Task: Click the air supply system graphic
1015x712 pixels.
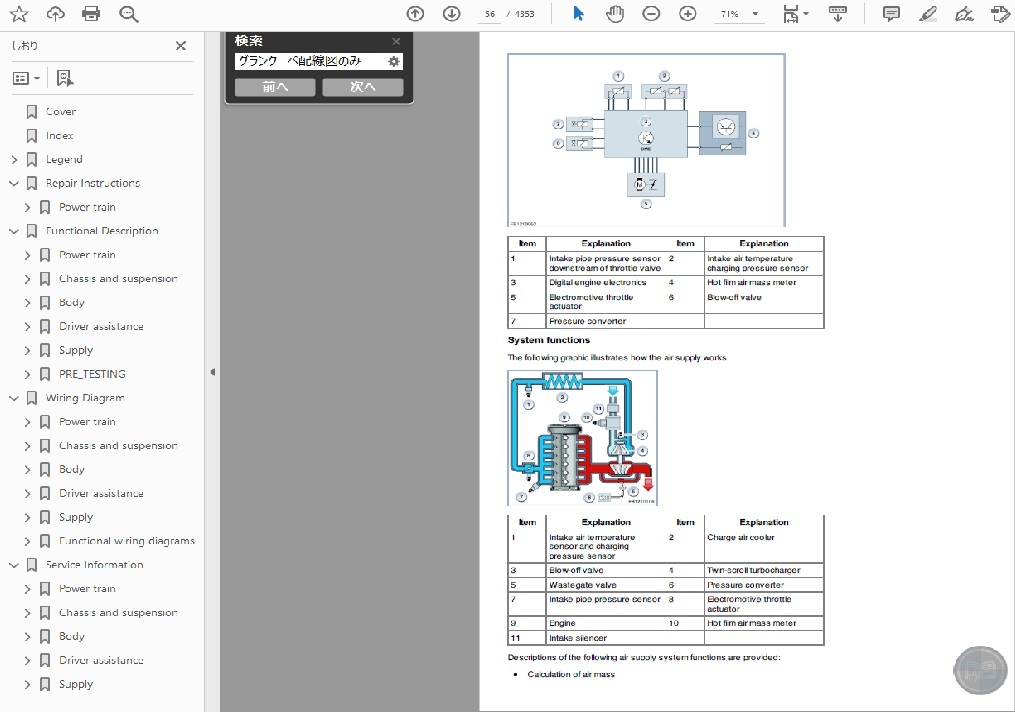Action: coord(583,438)
